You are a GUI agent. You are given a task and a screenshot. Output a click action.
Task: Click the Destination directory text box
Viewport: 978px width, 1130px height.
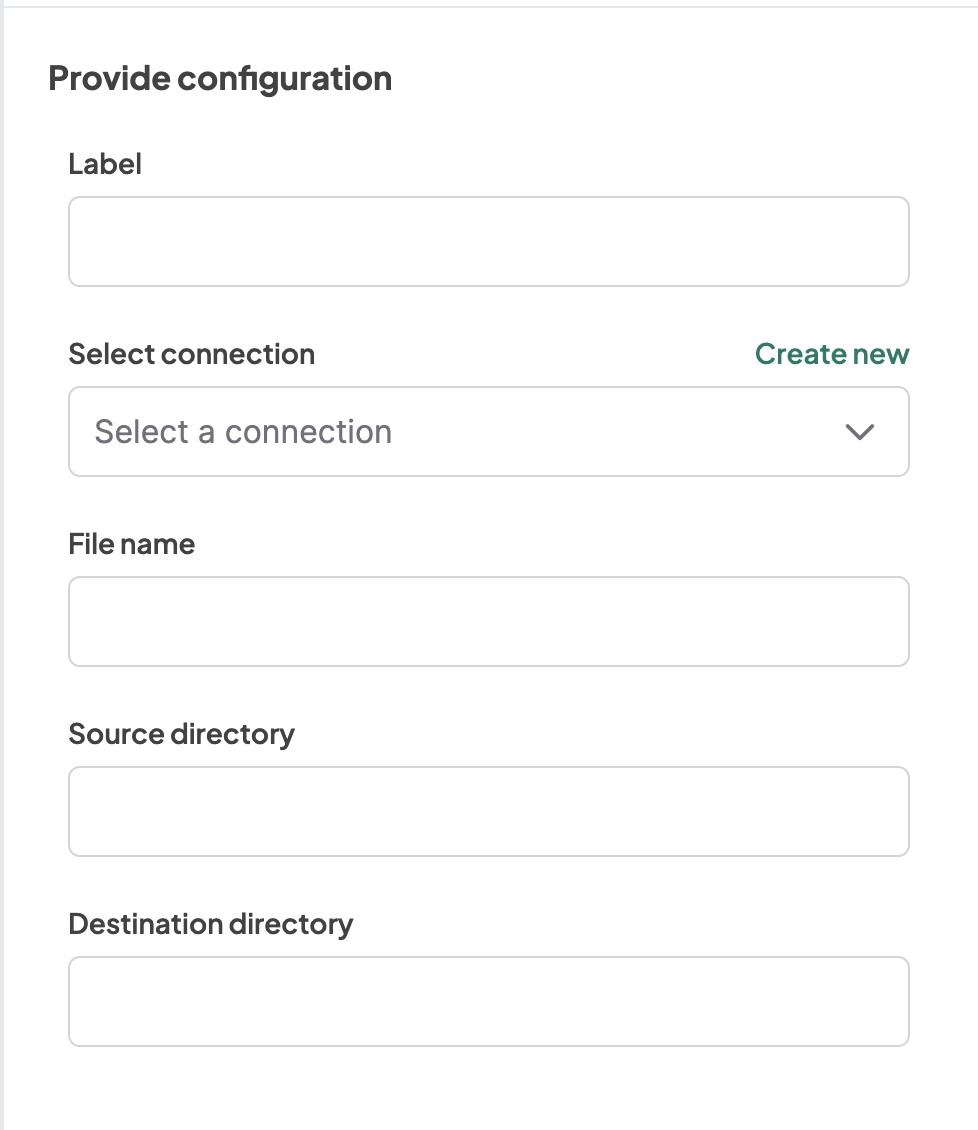click(x=488, y=1002)
